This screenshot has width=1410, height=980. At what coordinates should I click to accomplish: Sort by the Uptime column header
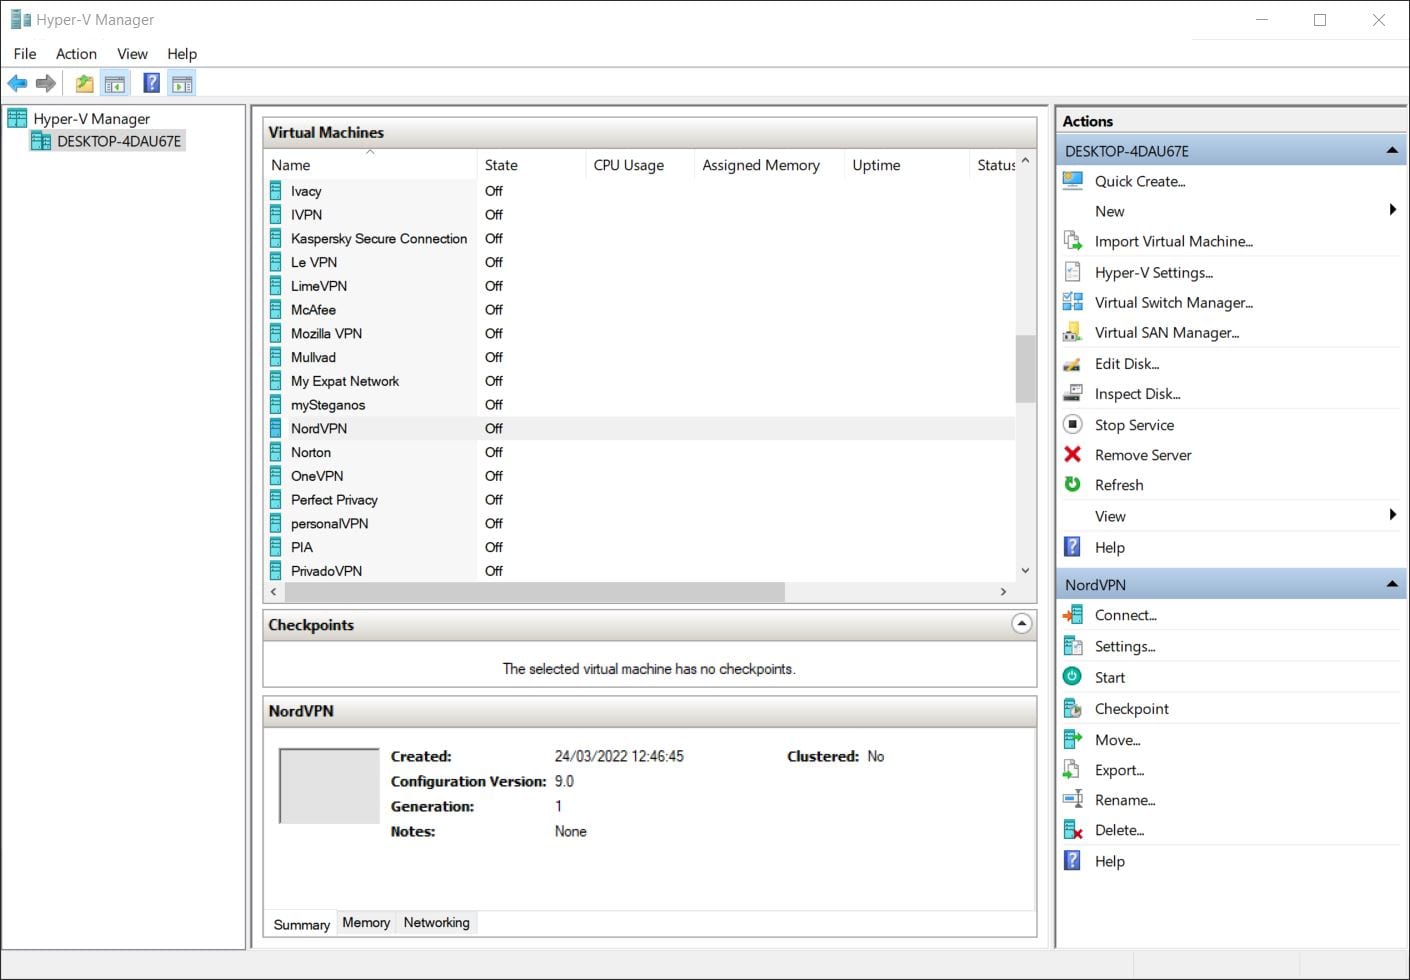coord(906,165)
